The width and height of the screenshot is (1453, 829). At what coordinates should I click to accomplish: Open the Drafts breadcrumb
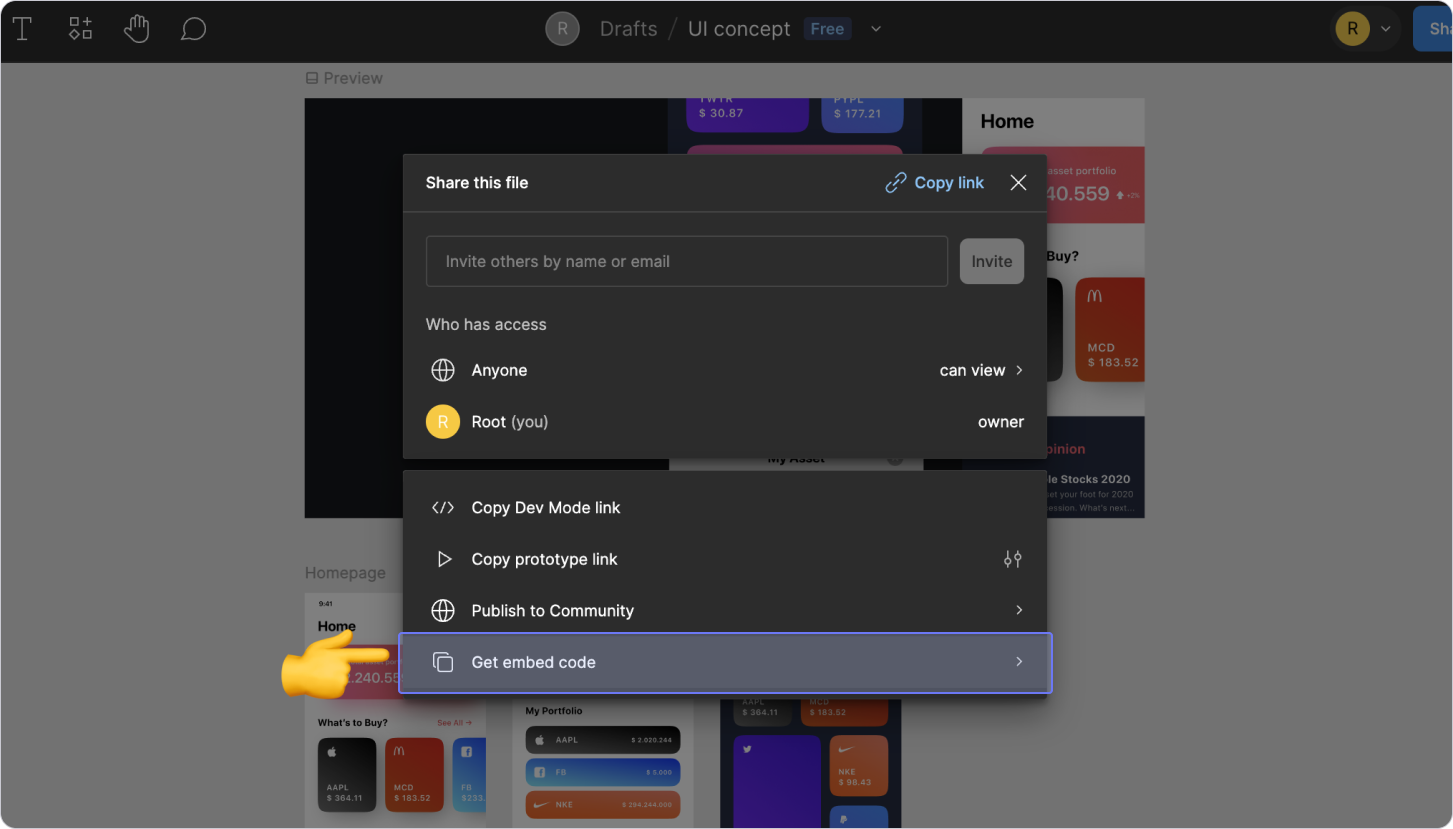click(628, 29)
